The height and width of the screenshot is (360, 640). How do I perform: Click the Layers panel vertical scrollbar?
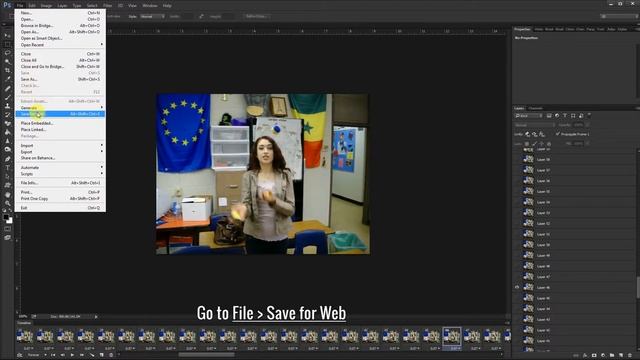pyautogui.click(x=638, y=287)
